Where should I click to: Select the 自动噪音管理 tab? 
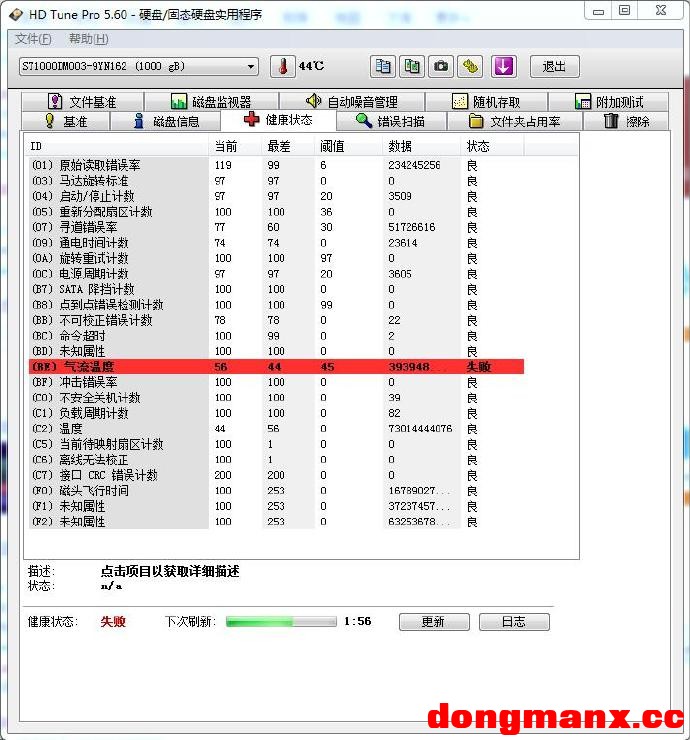[x=352, y=102]
